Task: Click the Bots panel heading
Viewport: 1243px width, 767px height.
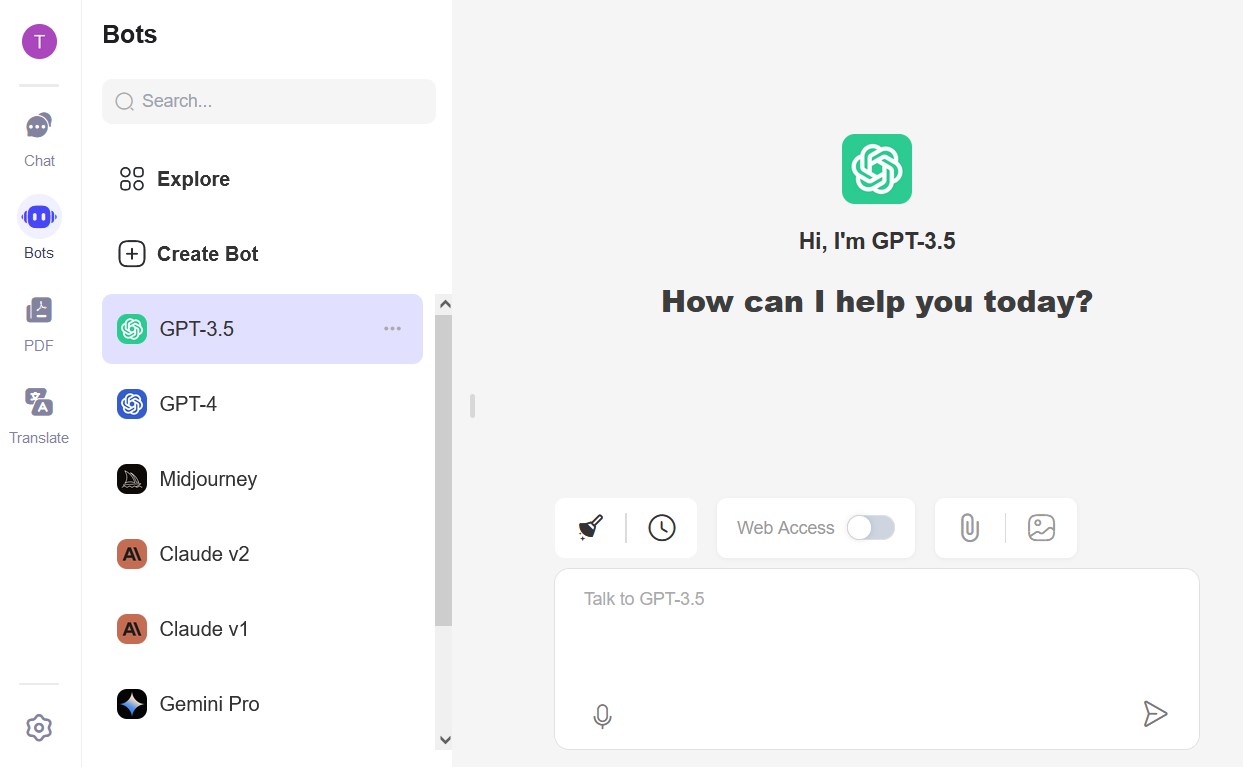Action: 130,34
